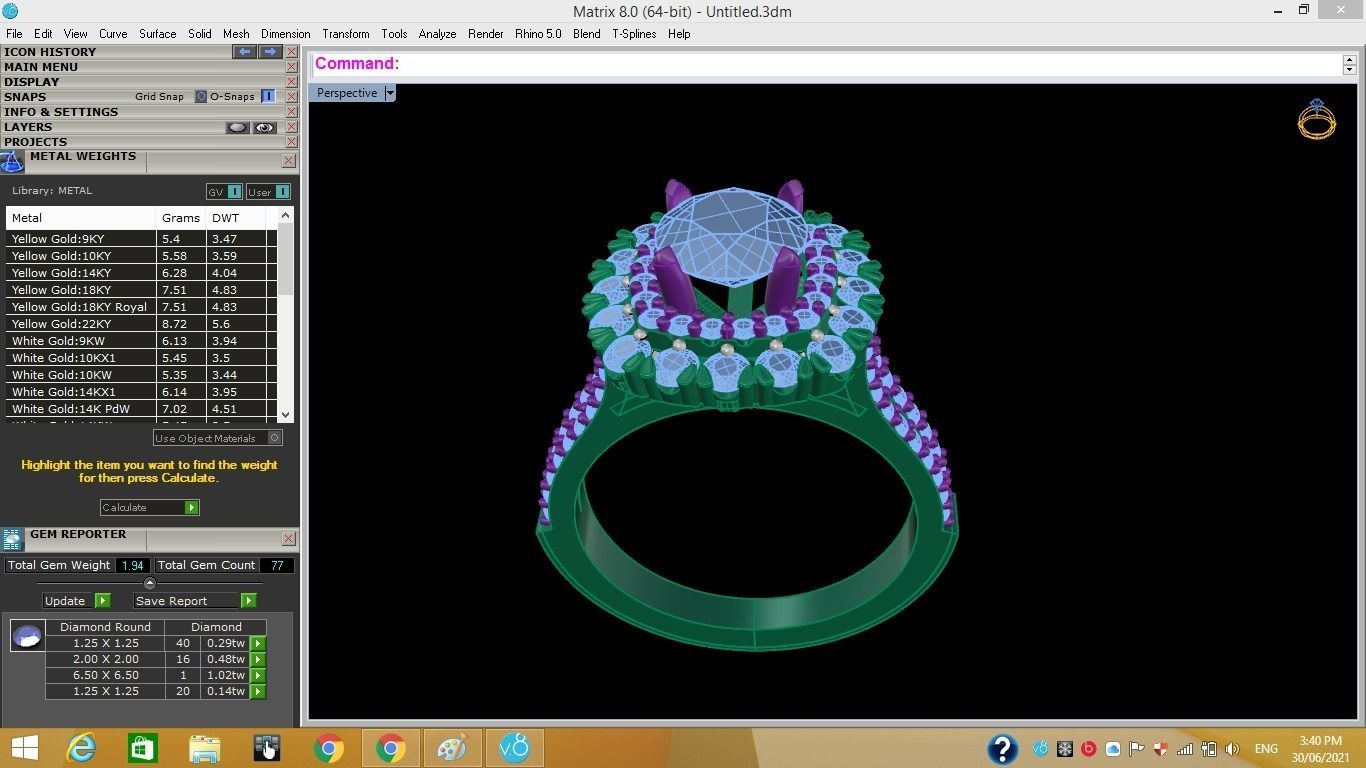This screenshot has height=768, width=1366.
Task: Click green arrow next to Update
Action: (102, 601)
